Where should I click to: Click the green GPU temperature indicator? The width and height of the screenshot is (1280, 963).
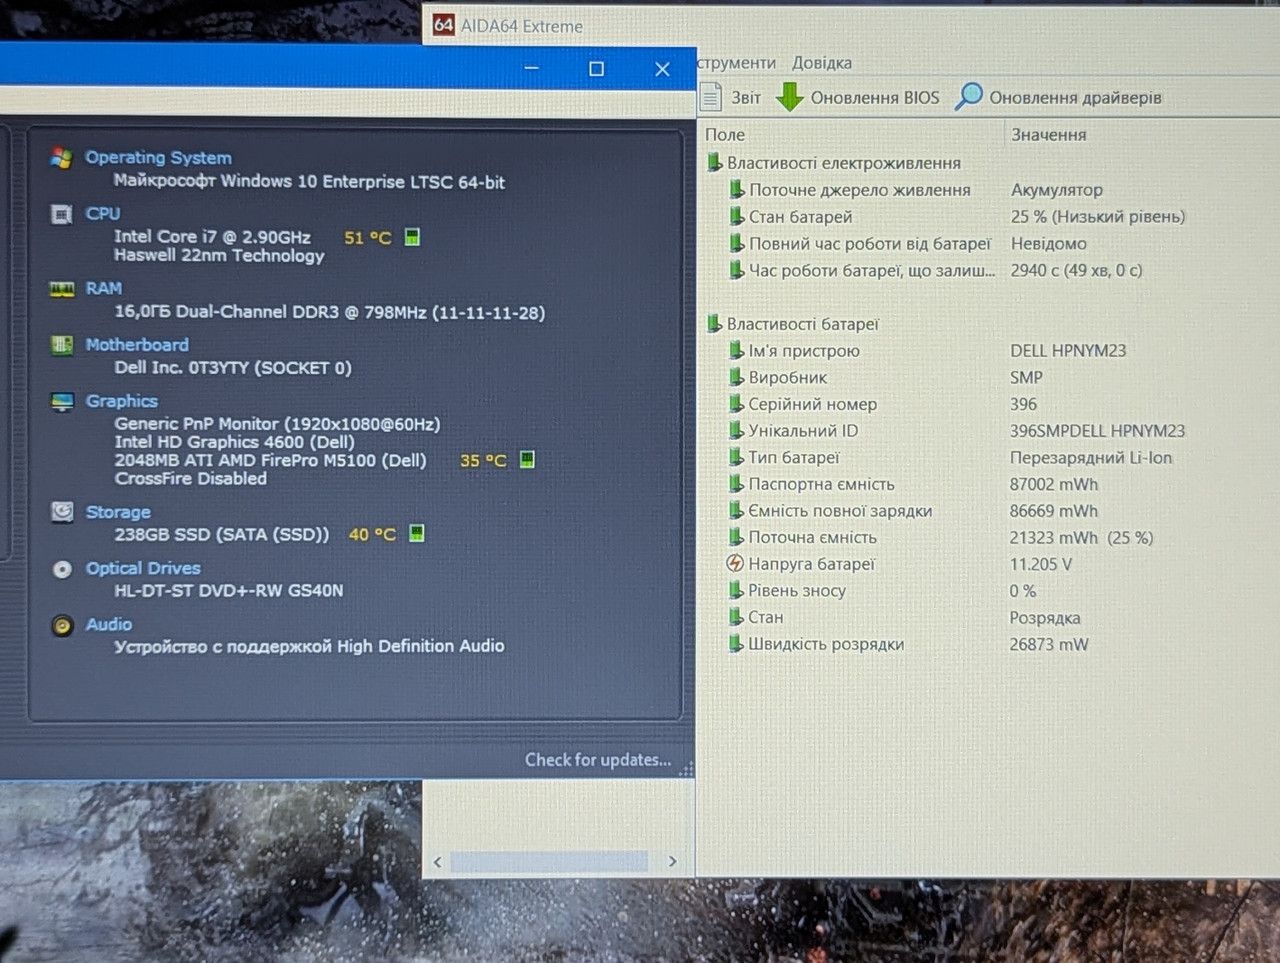coord(527,460)
